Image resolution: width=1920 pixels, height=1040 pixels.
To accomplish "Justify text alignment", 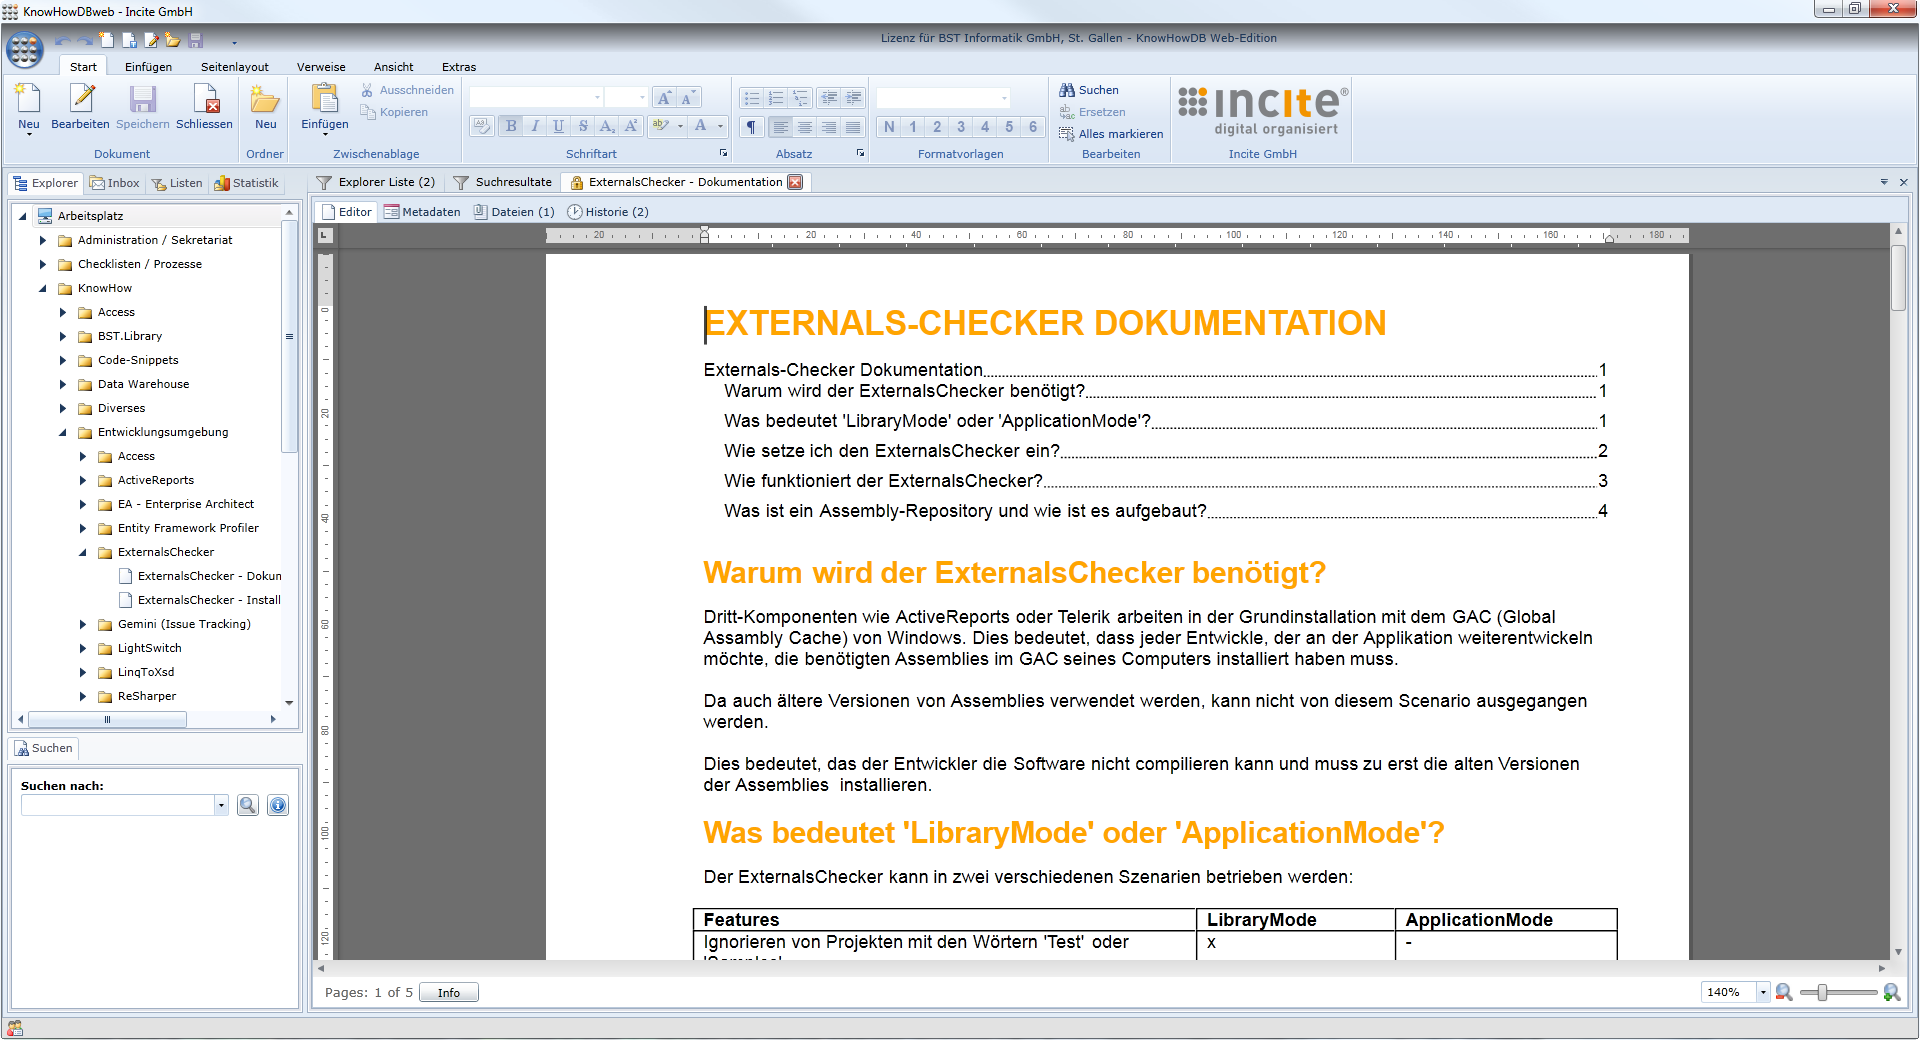I will (852, 127).
